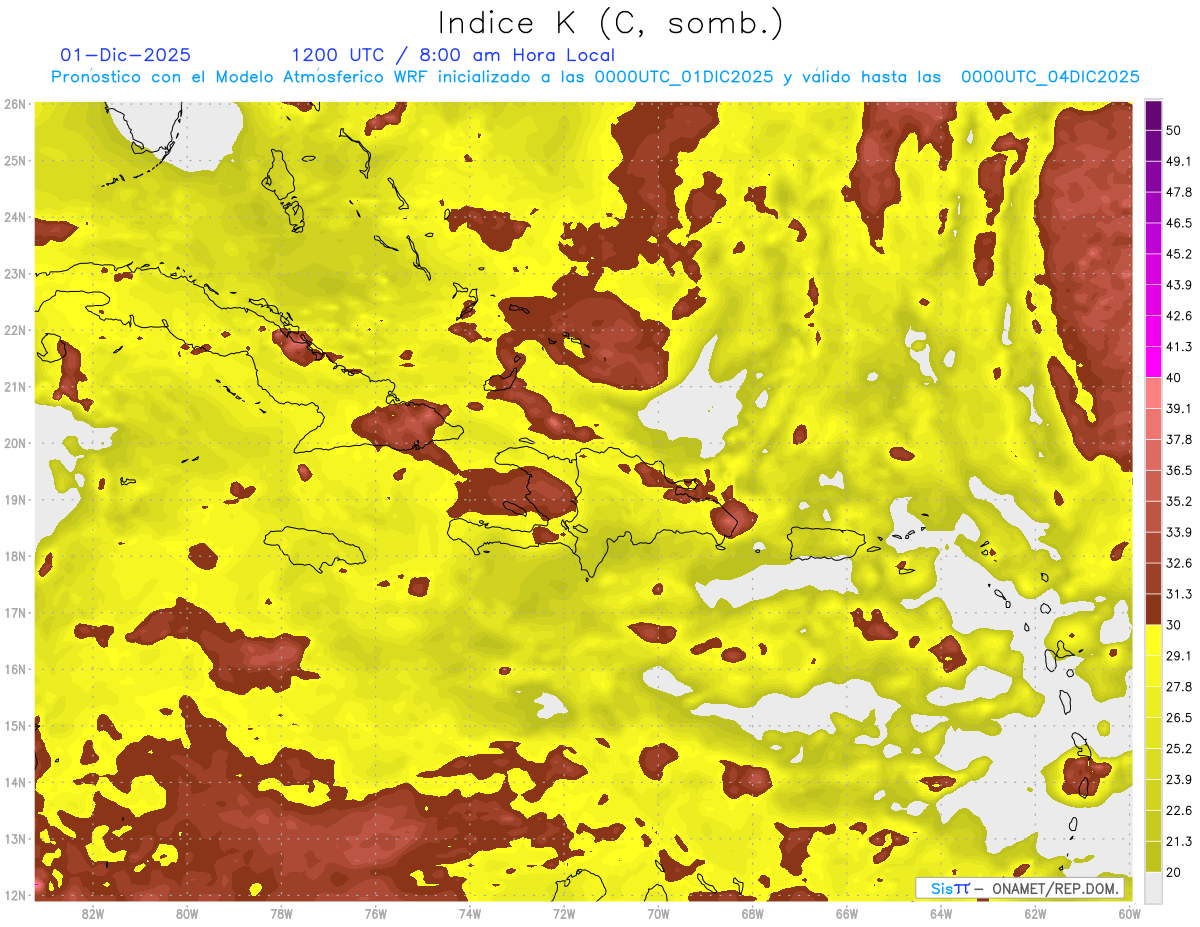This screenshot has height=927, width=1200.
Task: Click the colorbar value 46.5
Action: click(x=1179, y=223)
